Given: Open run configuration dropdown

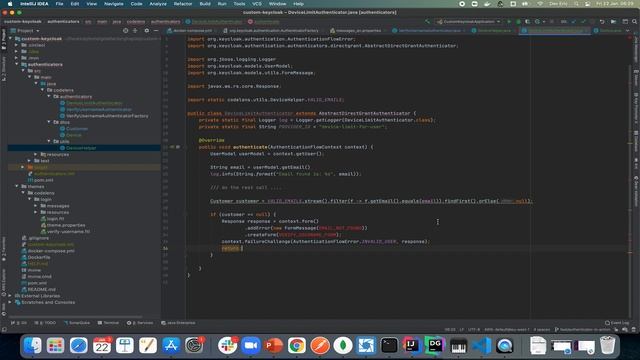Looking at the screenshot, I should coord(469,22).
